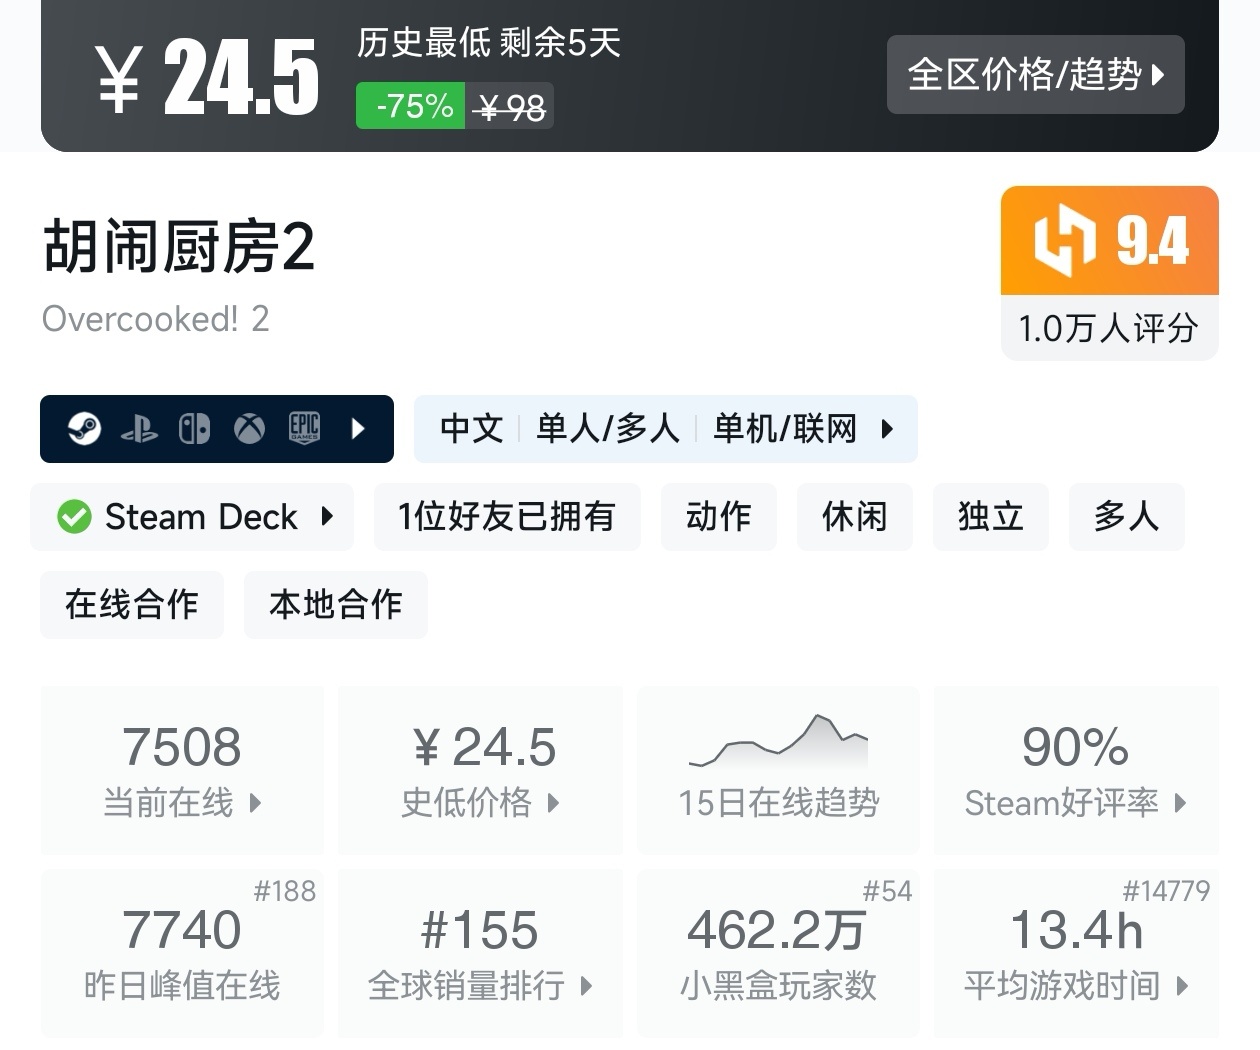Click the Xbox platform icon
Screen dimensions: 1260x1050
point(249,429)
